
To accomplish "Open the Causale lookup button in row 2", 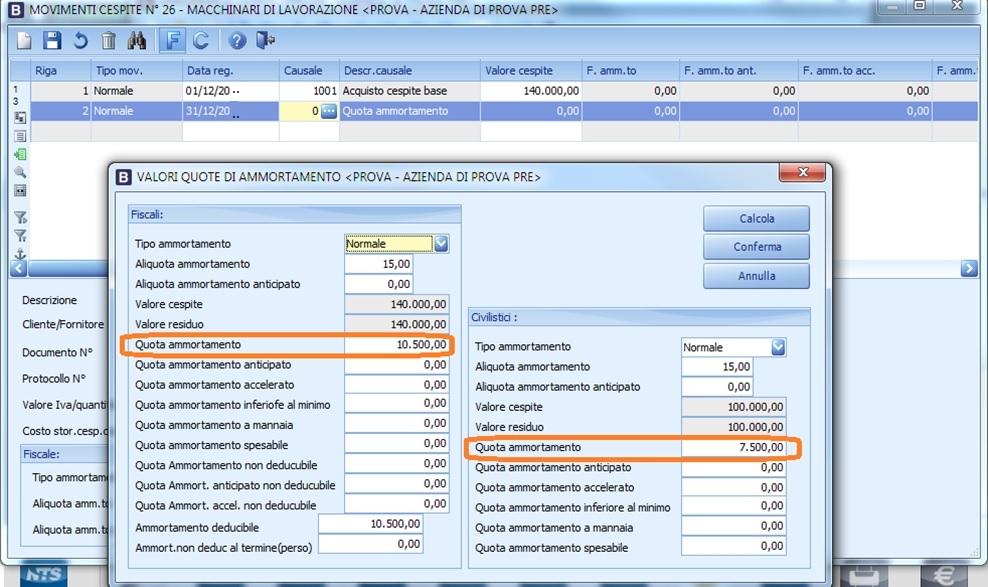I will [x=329, y=112].
